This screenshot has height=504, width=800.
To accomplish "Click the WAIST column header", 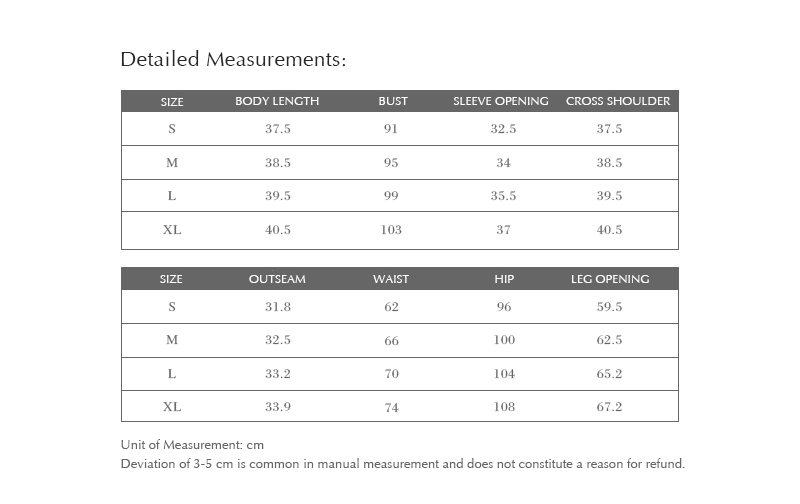I will [391, 279].
